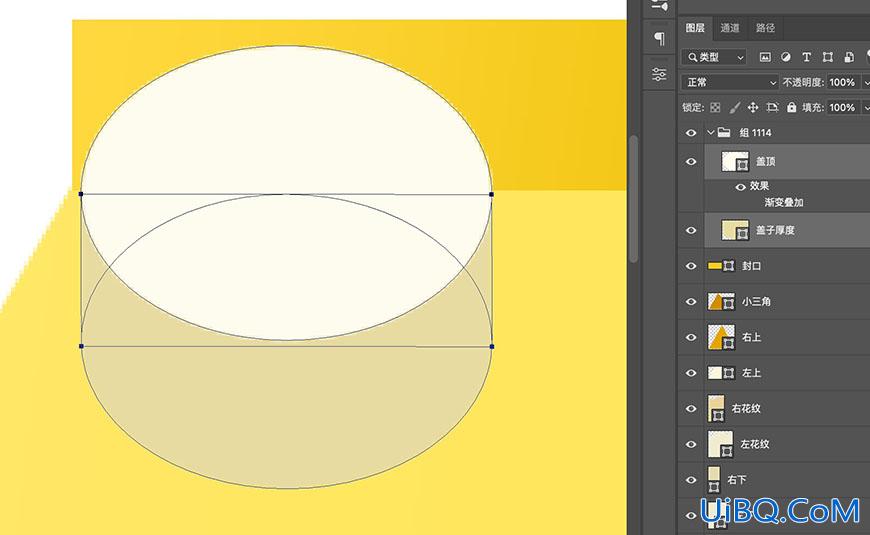This screenshot has height=535, width=870.
Task: Open the Brush Settings panel icon
Action: pos(659,6)
